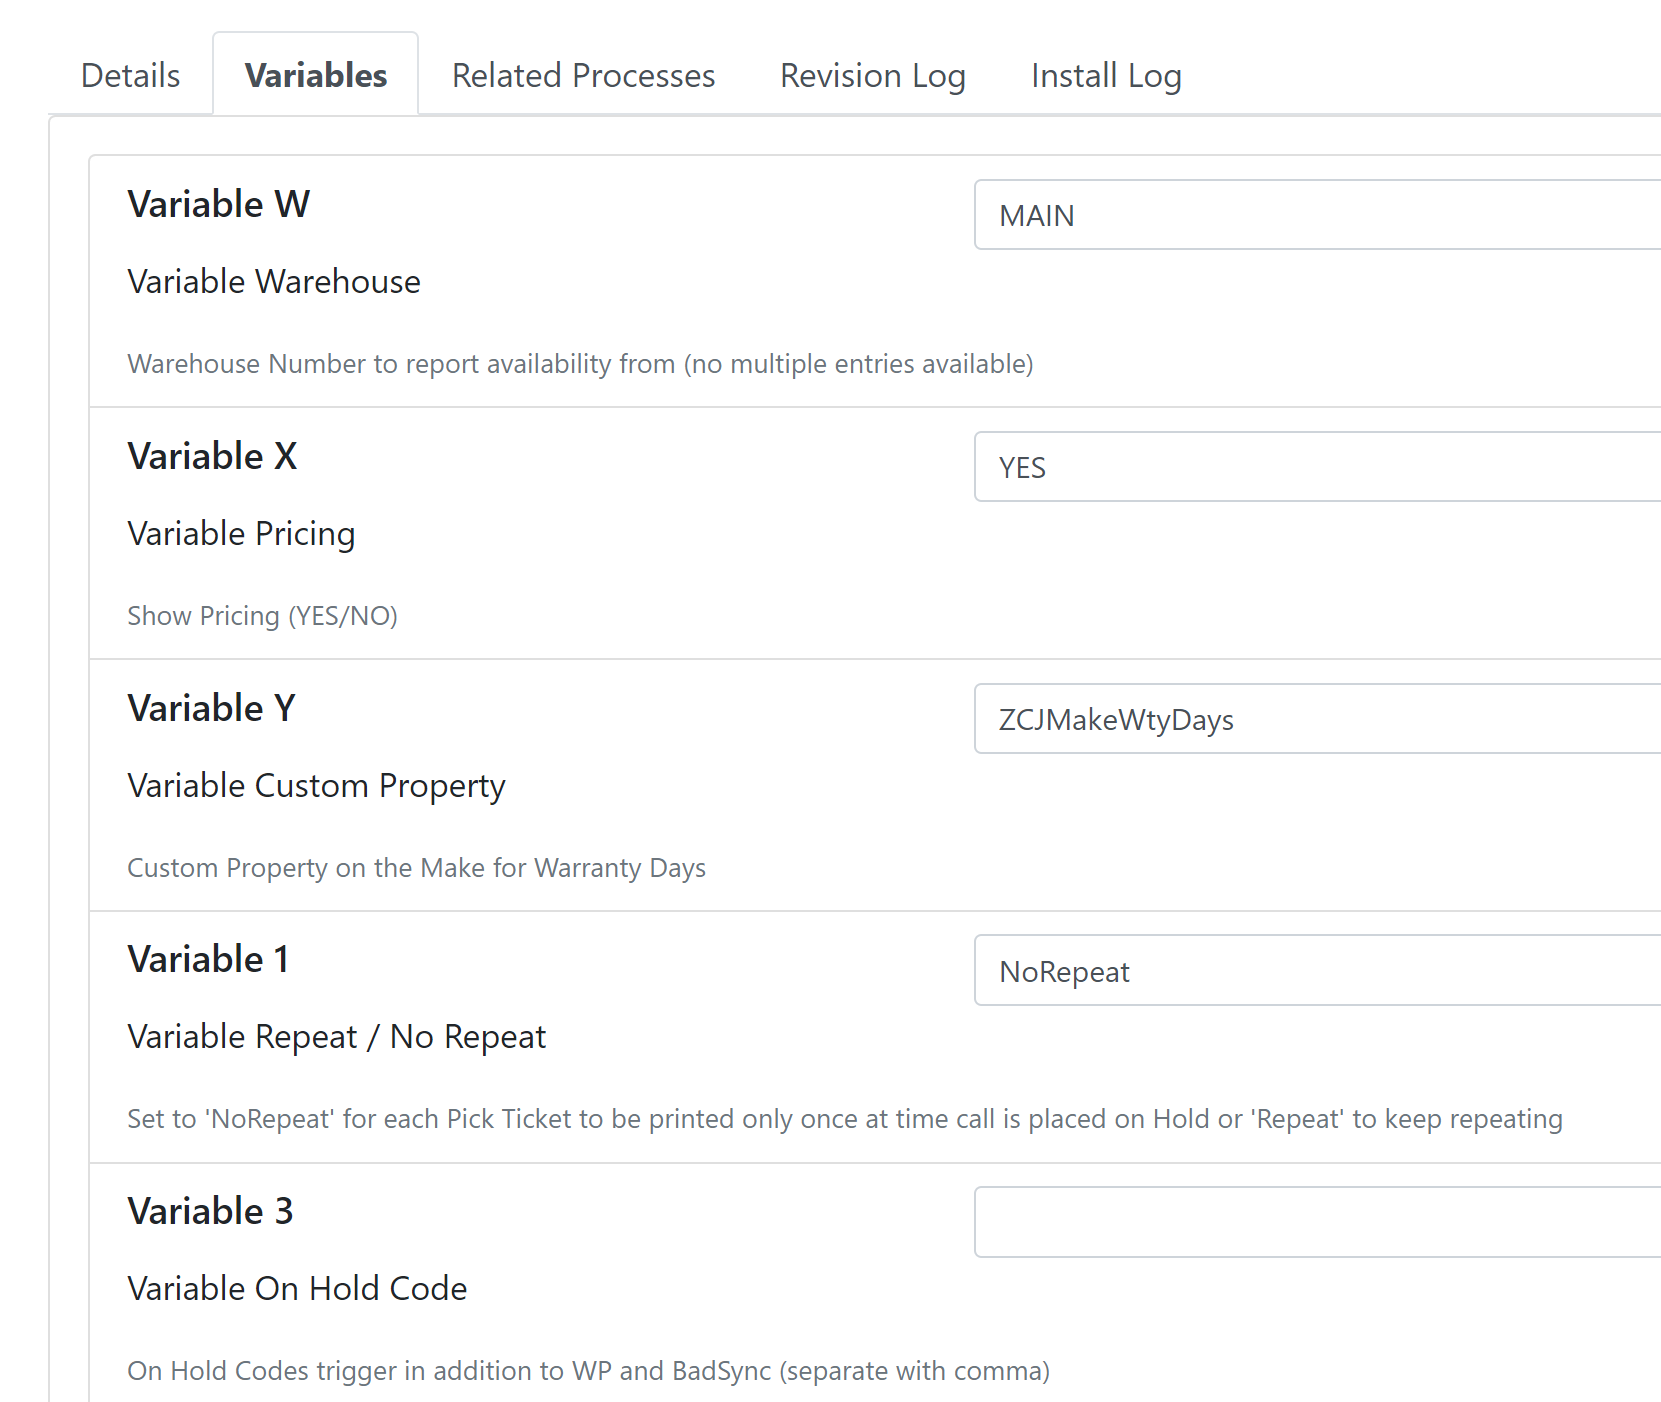Open the Install Log tab

tap(1106, 75)
